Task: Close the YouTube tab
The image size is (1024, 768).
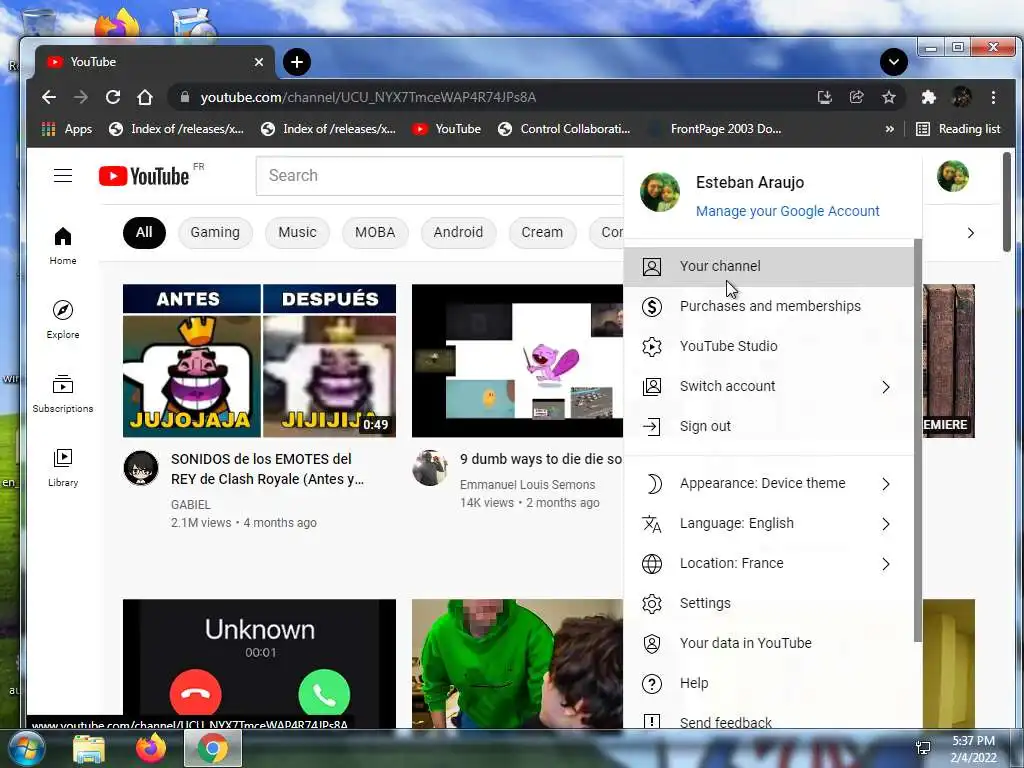Action: [259, 62]
